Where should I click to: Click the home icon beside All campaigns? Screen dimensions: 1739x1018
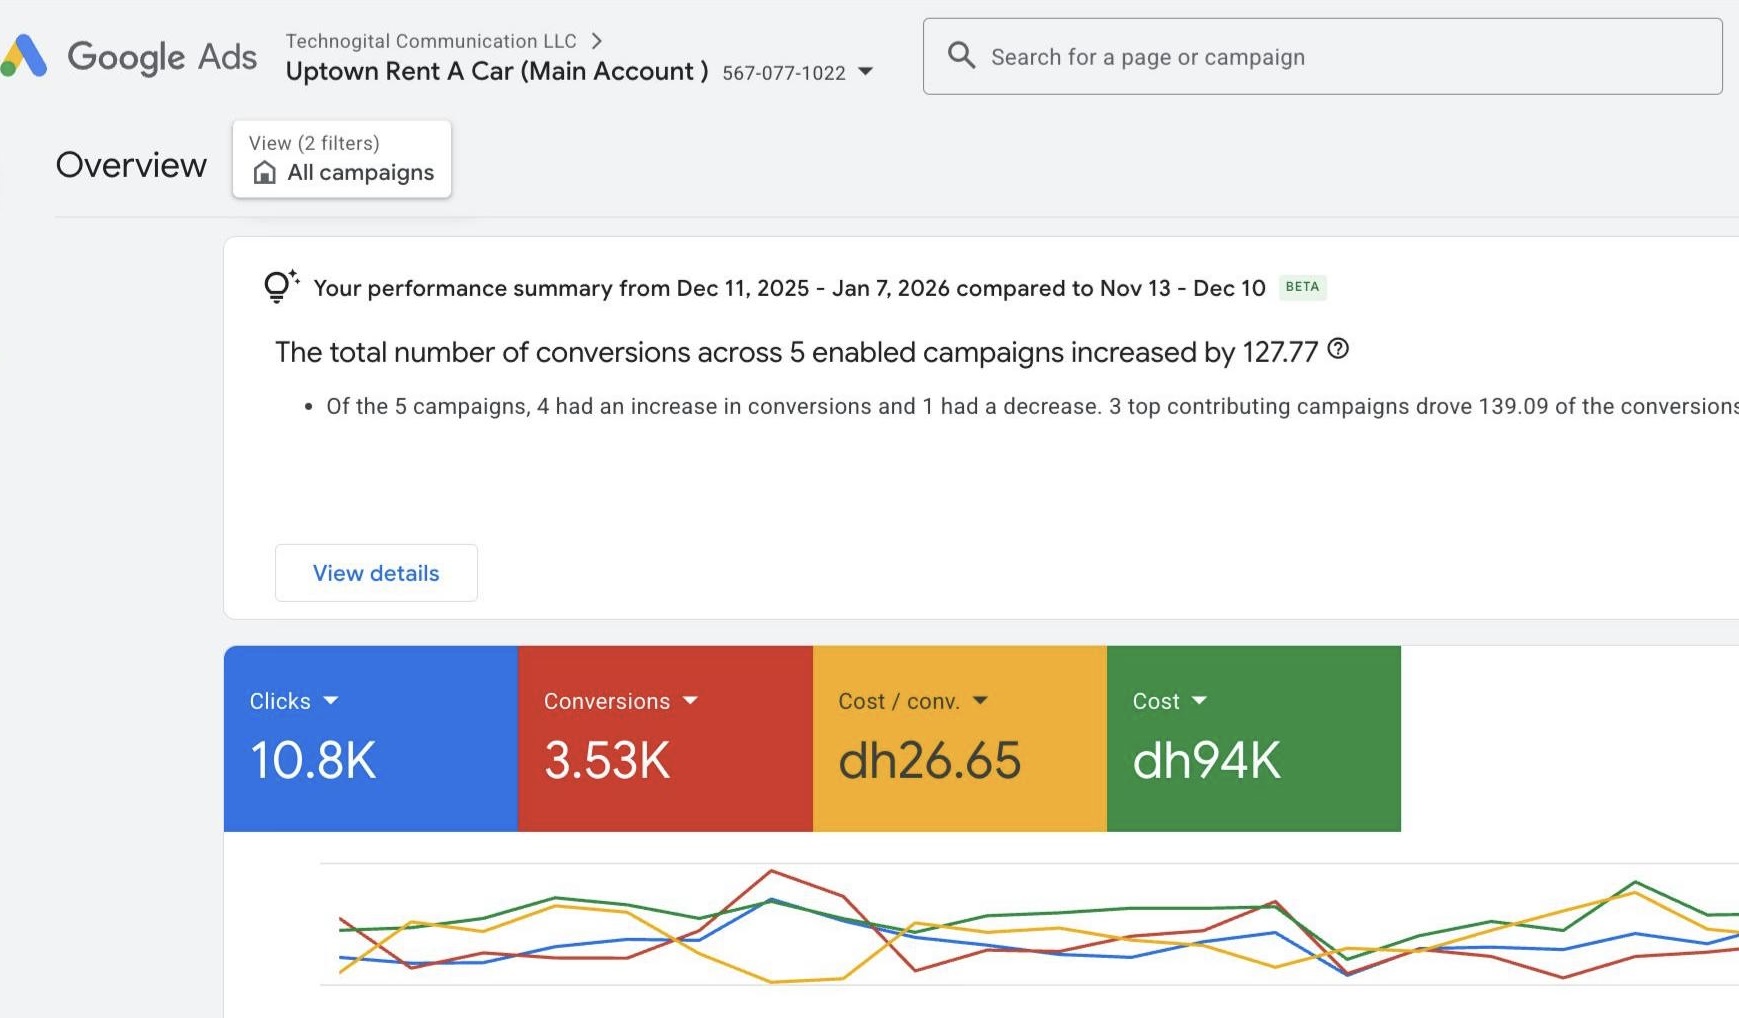click(264, 173)
